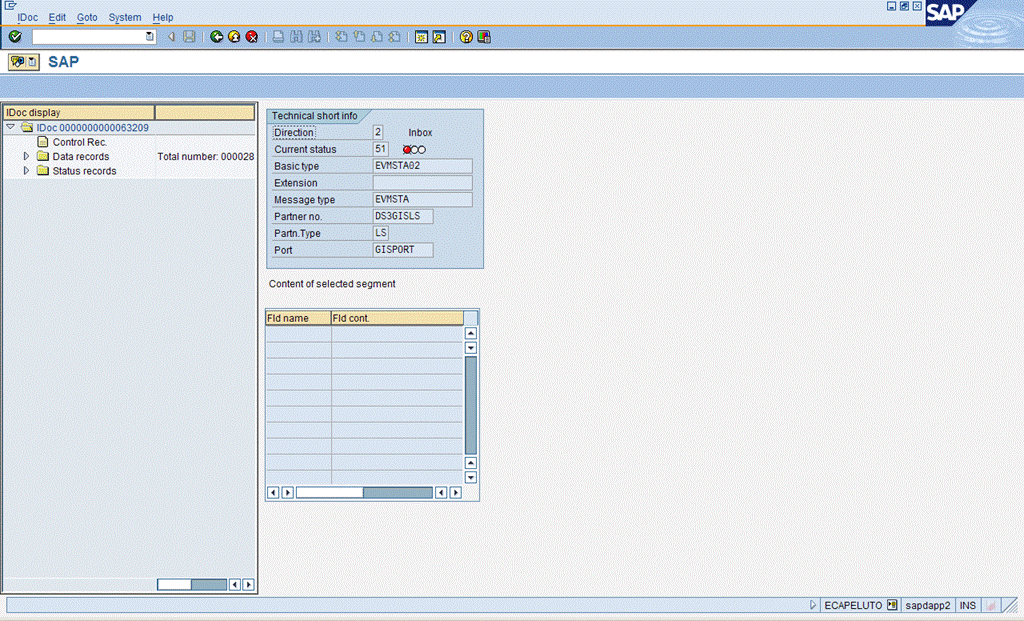Image resolution: width=1024 pixels, height=621 pixels.
Task: Expand the Data records node
Action: (26, 156)
